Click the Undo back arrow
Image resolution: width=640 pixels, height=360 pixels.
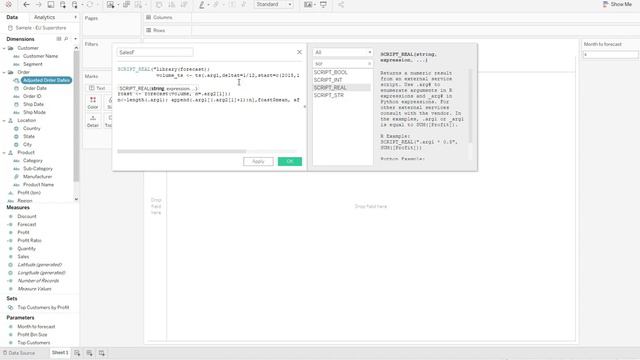[26, 4]
